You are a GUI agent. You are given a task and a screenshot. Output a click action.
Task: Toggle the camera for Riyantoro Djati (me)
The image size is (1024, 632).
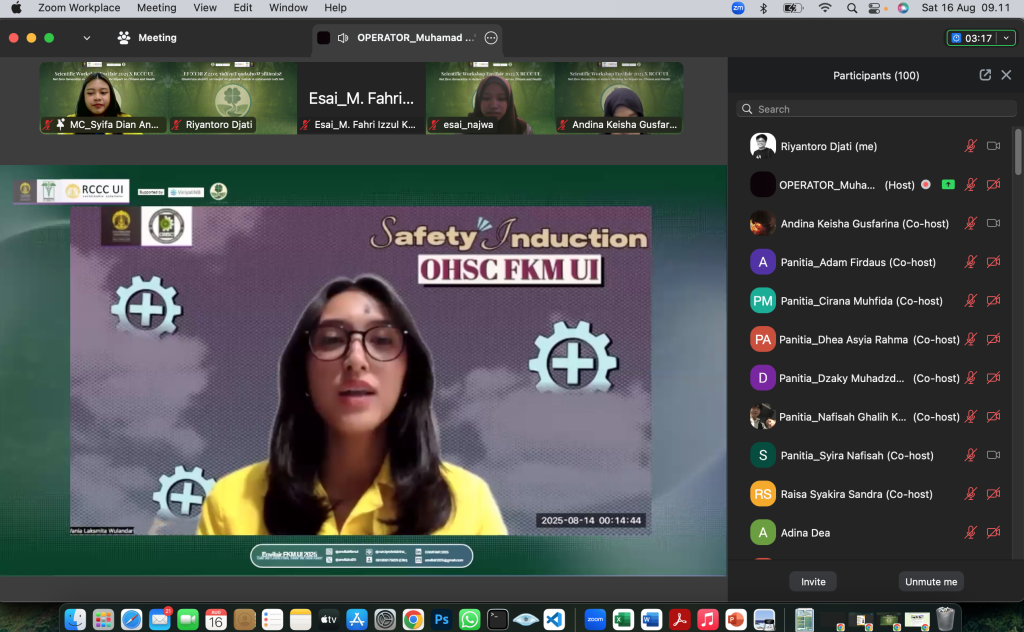[993, 146]
